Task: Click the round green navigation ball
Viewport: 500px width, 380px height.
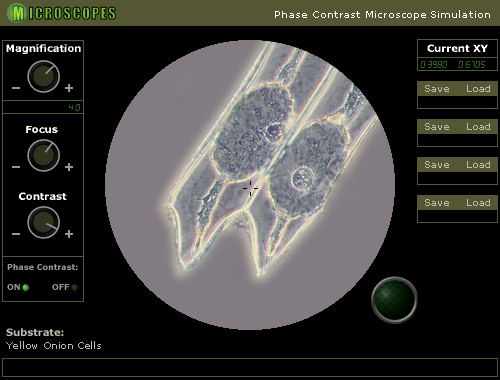Action: [394, 300]
